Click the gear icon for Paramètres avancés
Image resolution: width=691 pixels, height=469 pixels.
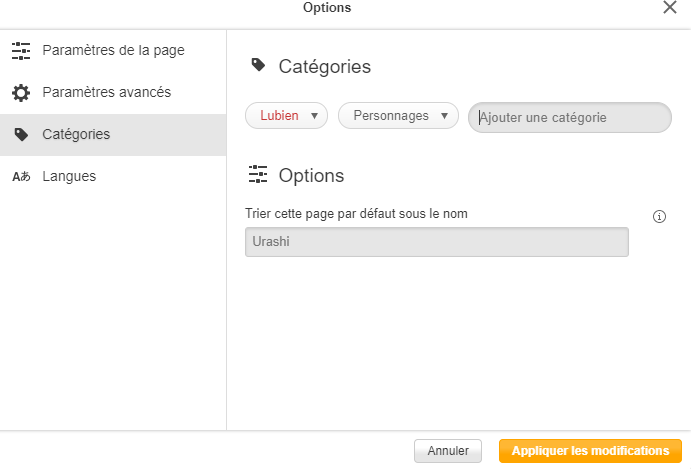(20, 93)
